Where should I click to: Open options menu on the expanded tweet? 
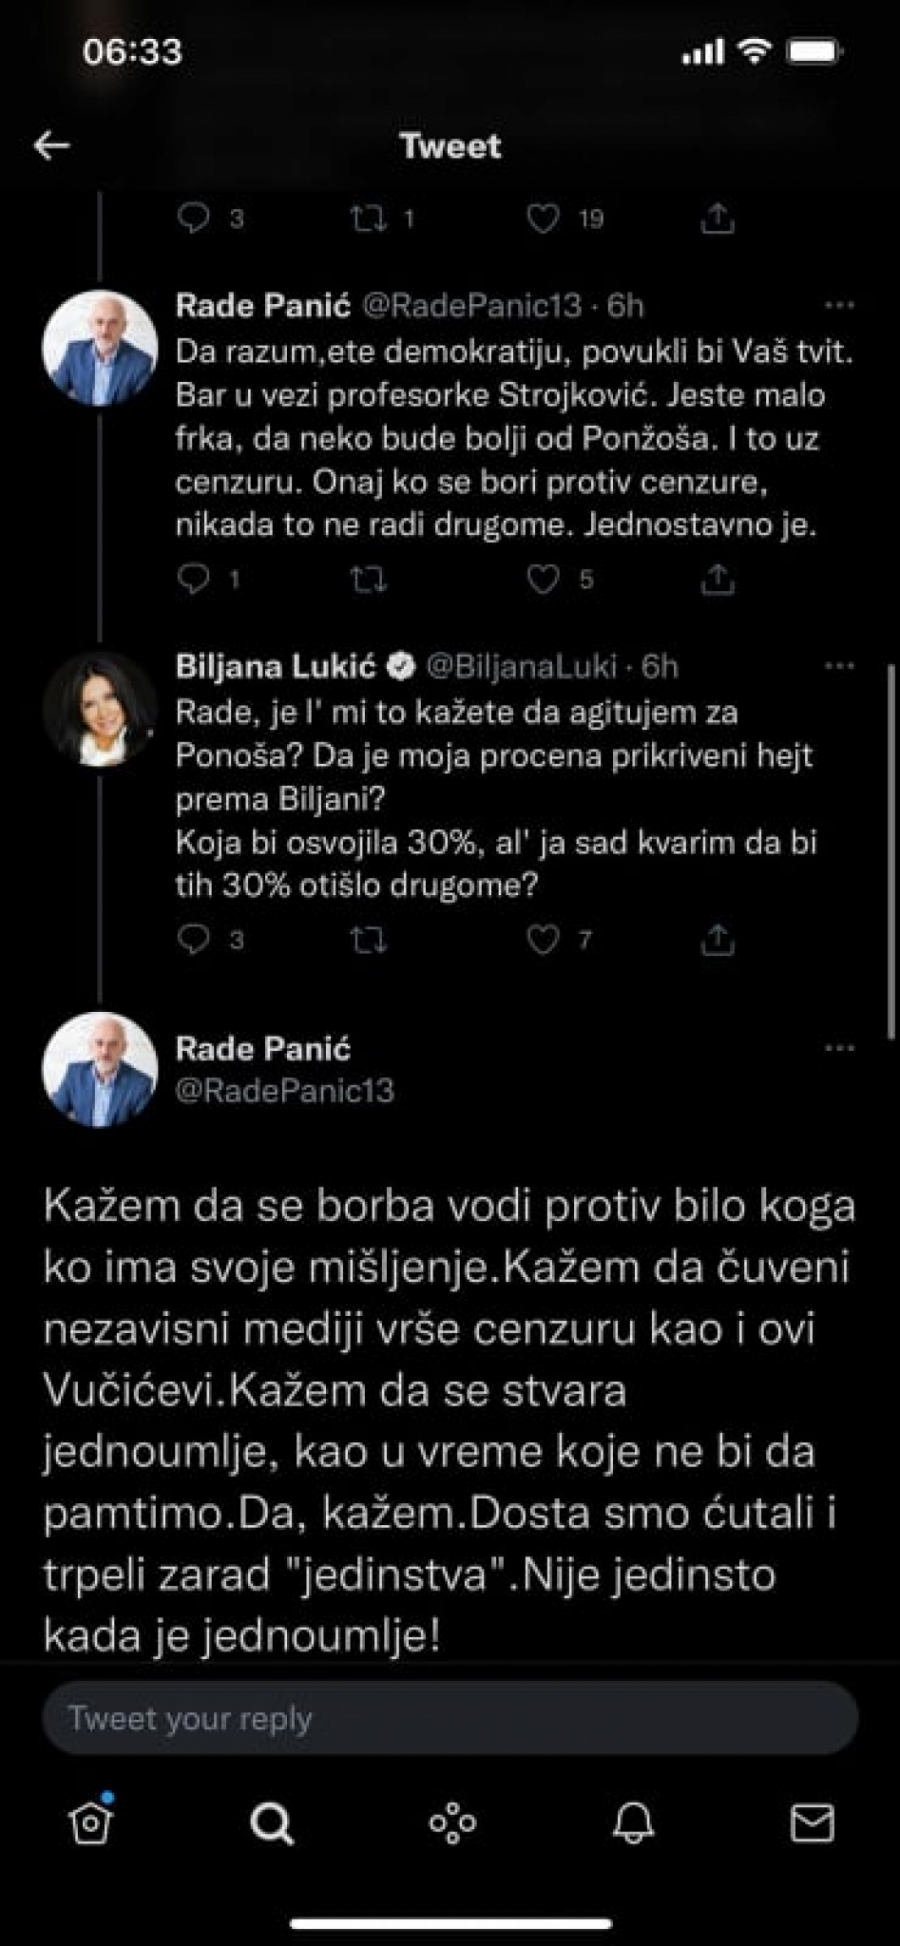(840, 1046)
